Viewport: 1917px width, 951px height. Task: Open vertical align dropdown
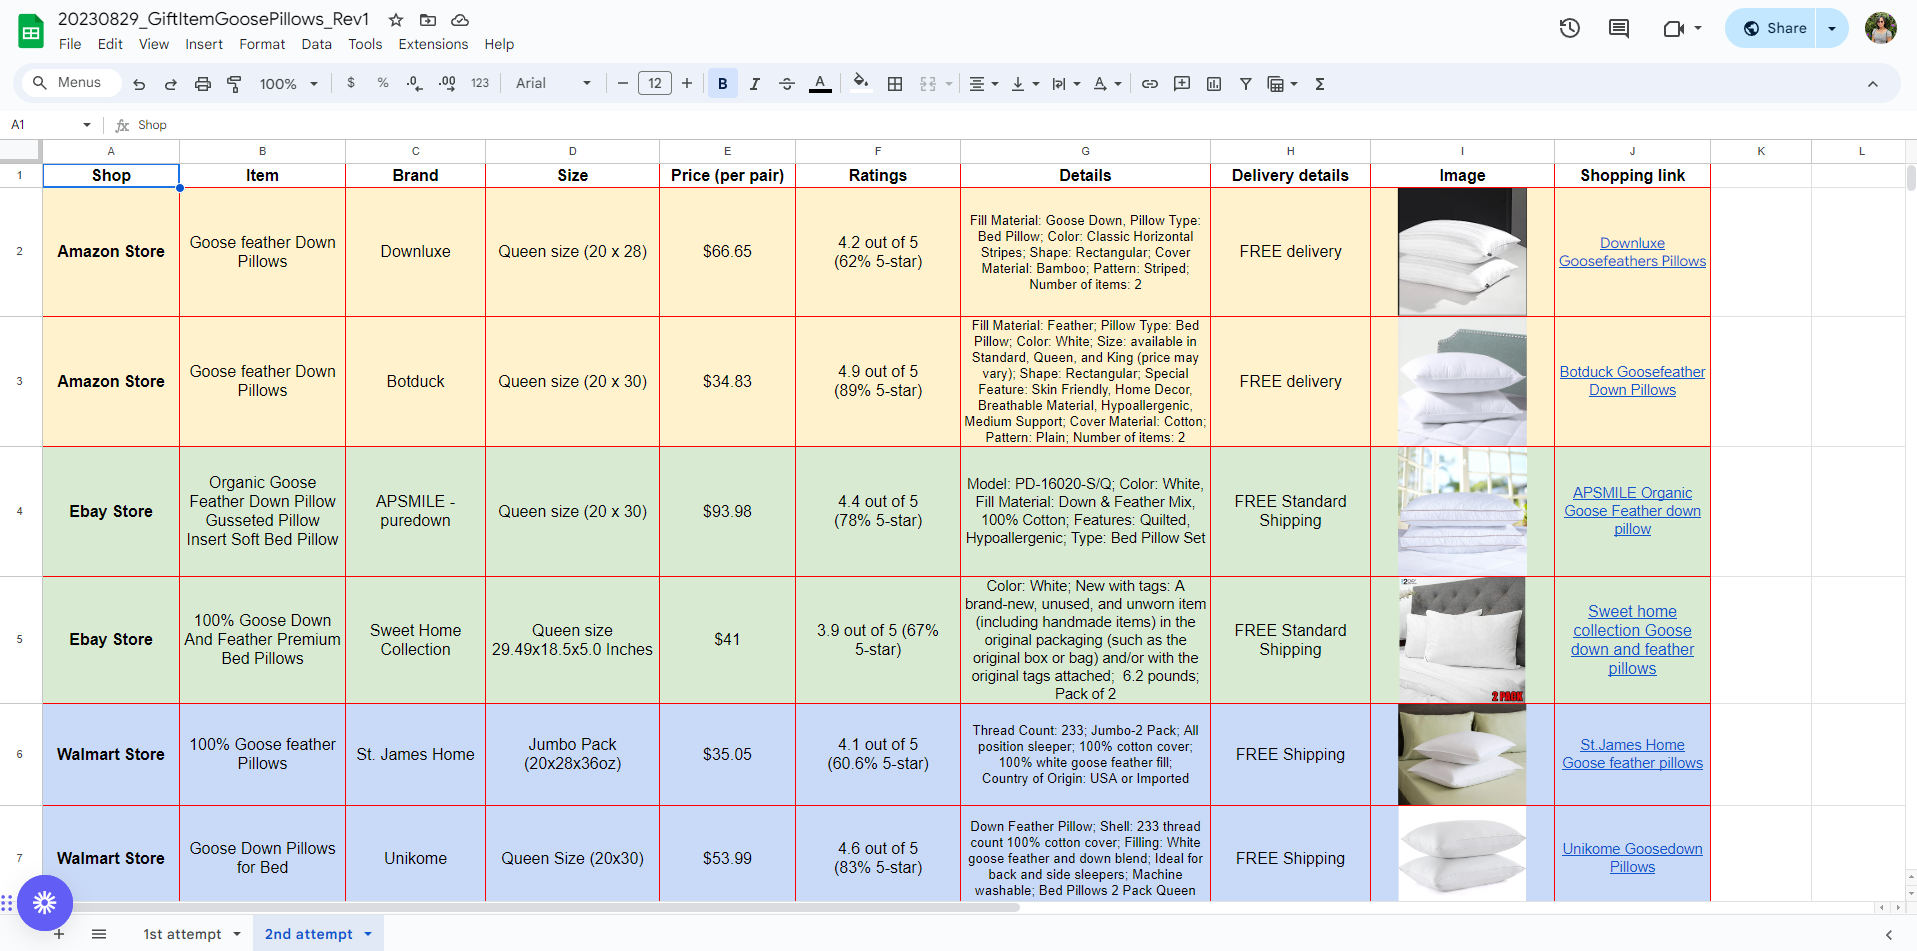click(1025, 84)
